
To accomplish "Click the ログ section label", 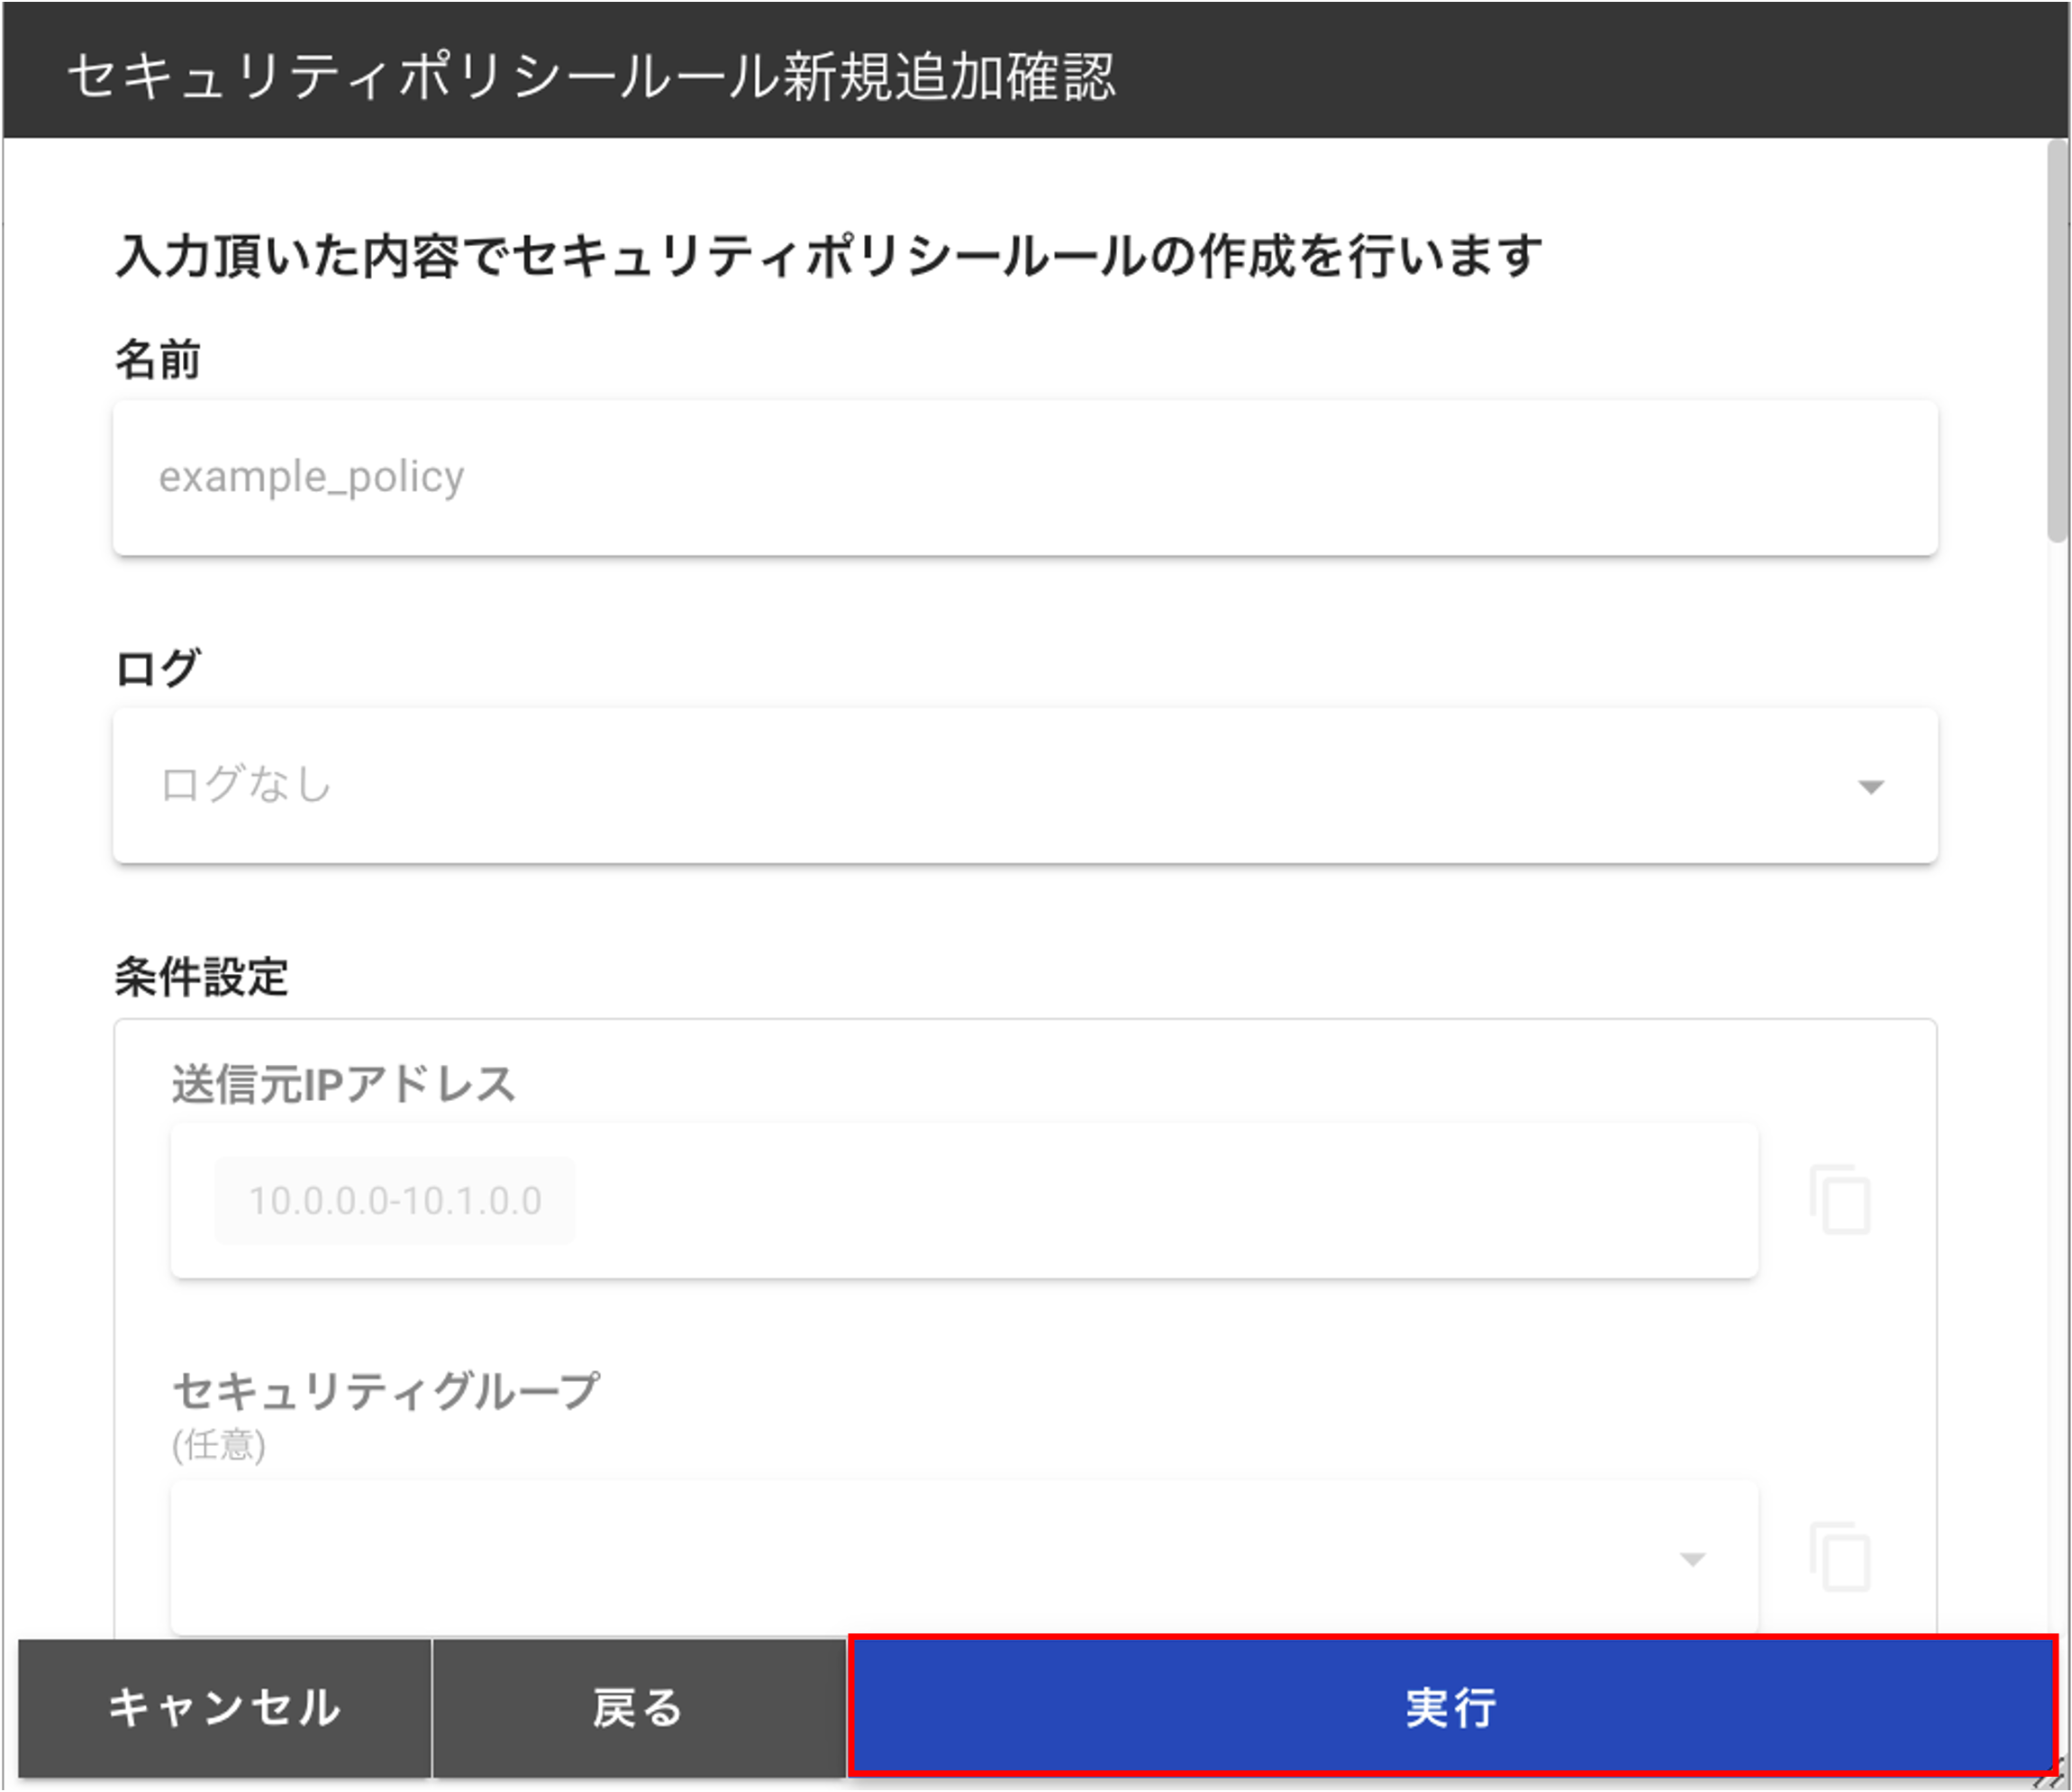I will (158, 667).
